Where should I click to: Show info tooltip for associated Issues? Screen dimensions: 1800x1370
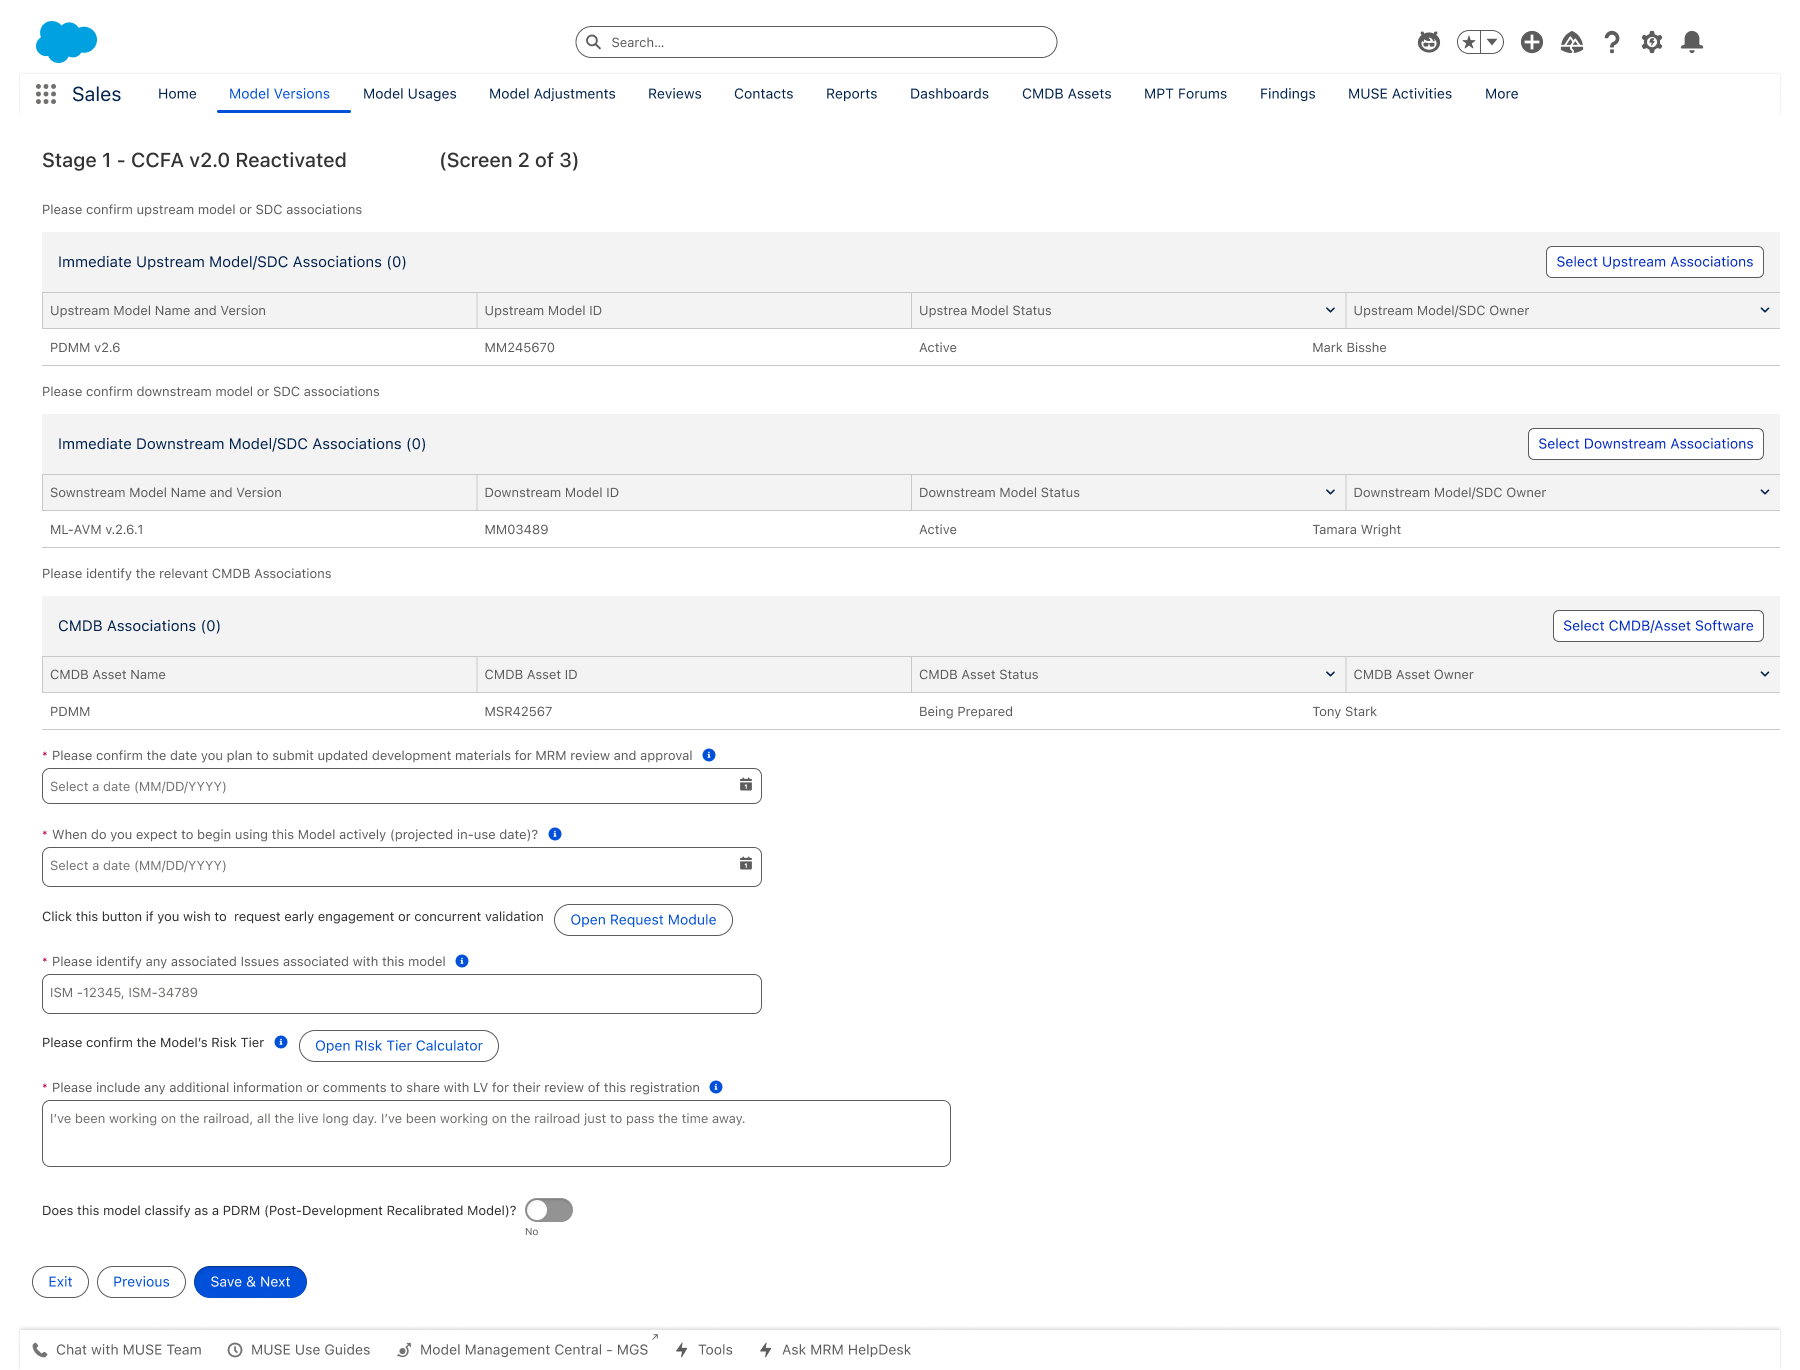coord(462,961)
